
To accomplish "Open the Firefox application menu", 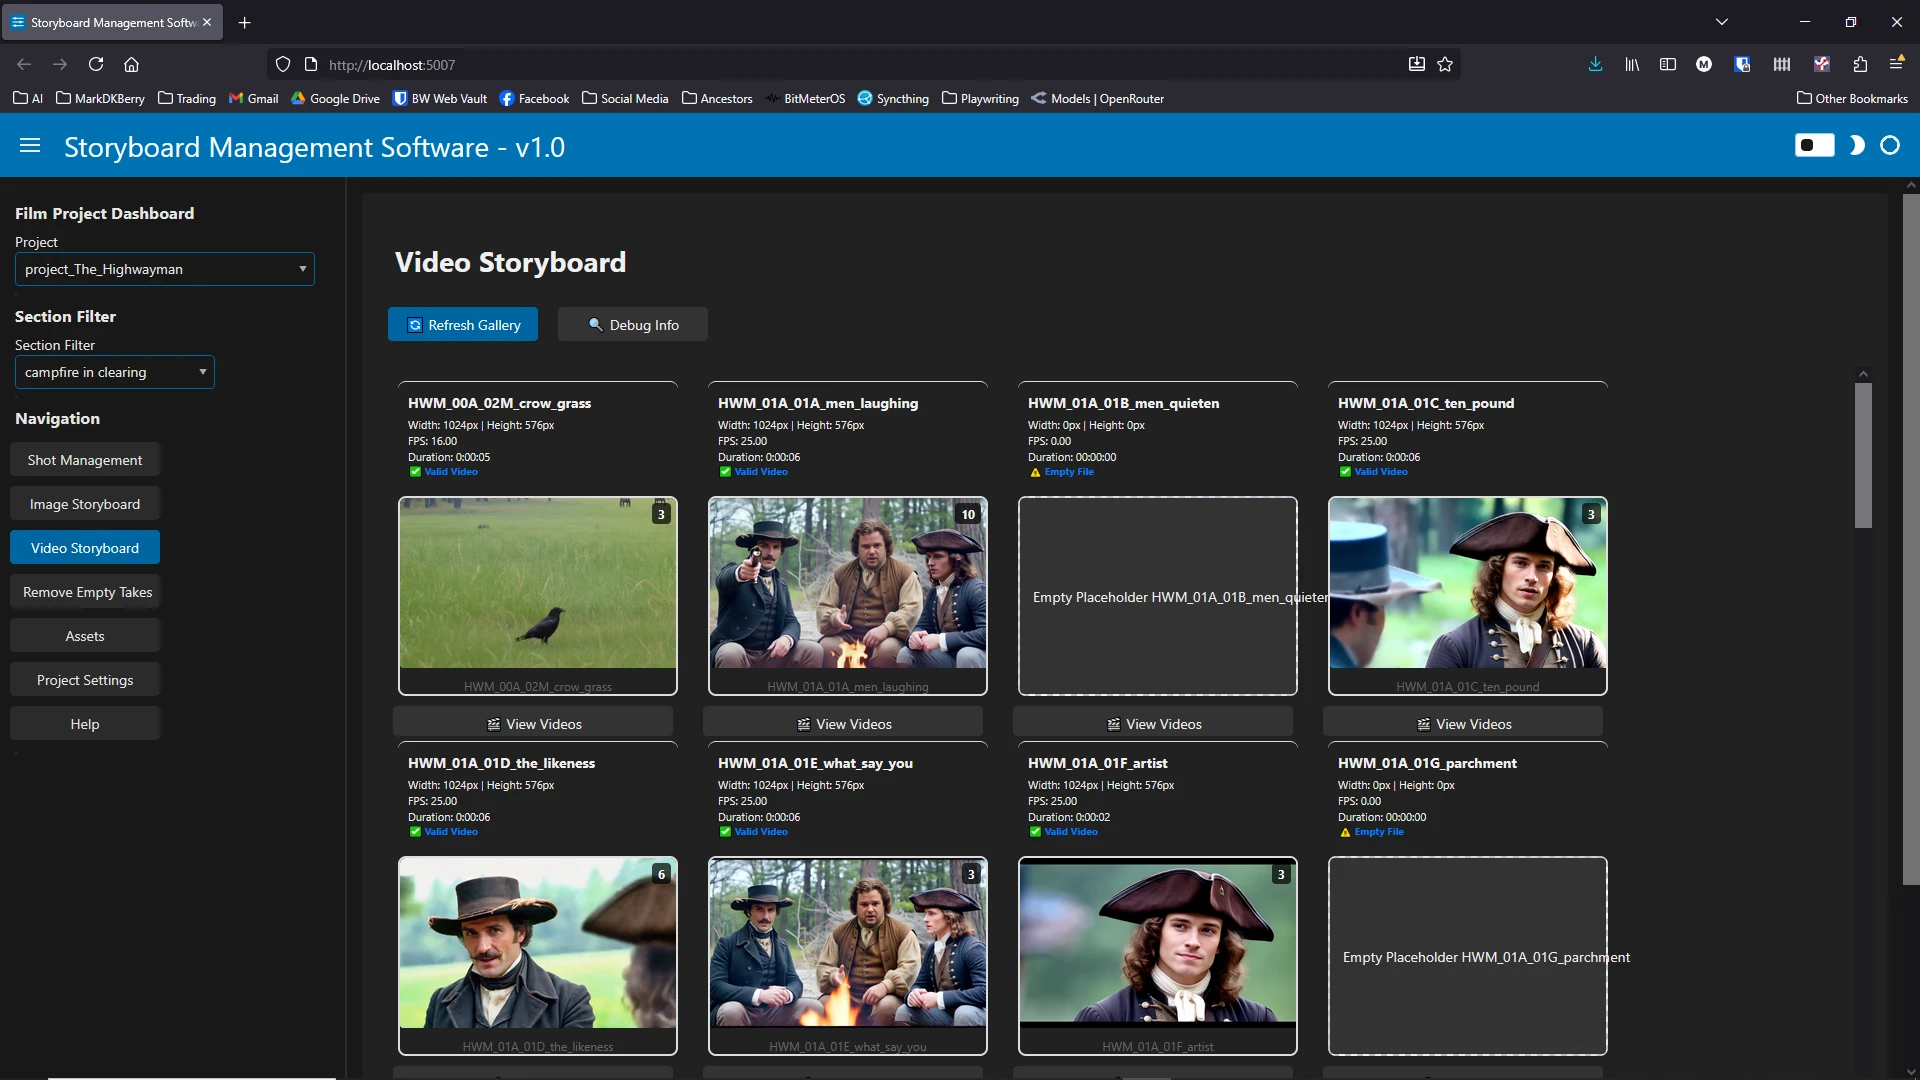I will 1897,64.
